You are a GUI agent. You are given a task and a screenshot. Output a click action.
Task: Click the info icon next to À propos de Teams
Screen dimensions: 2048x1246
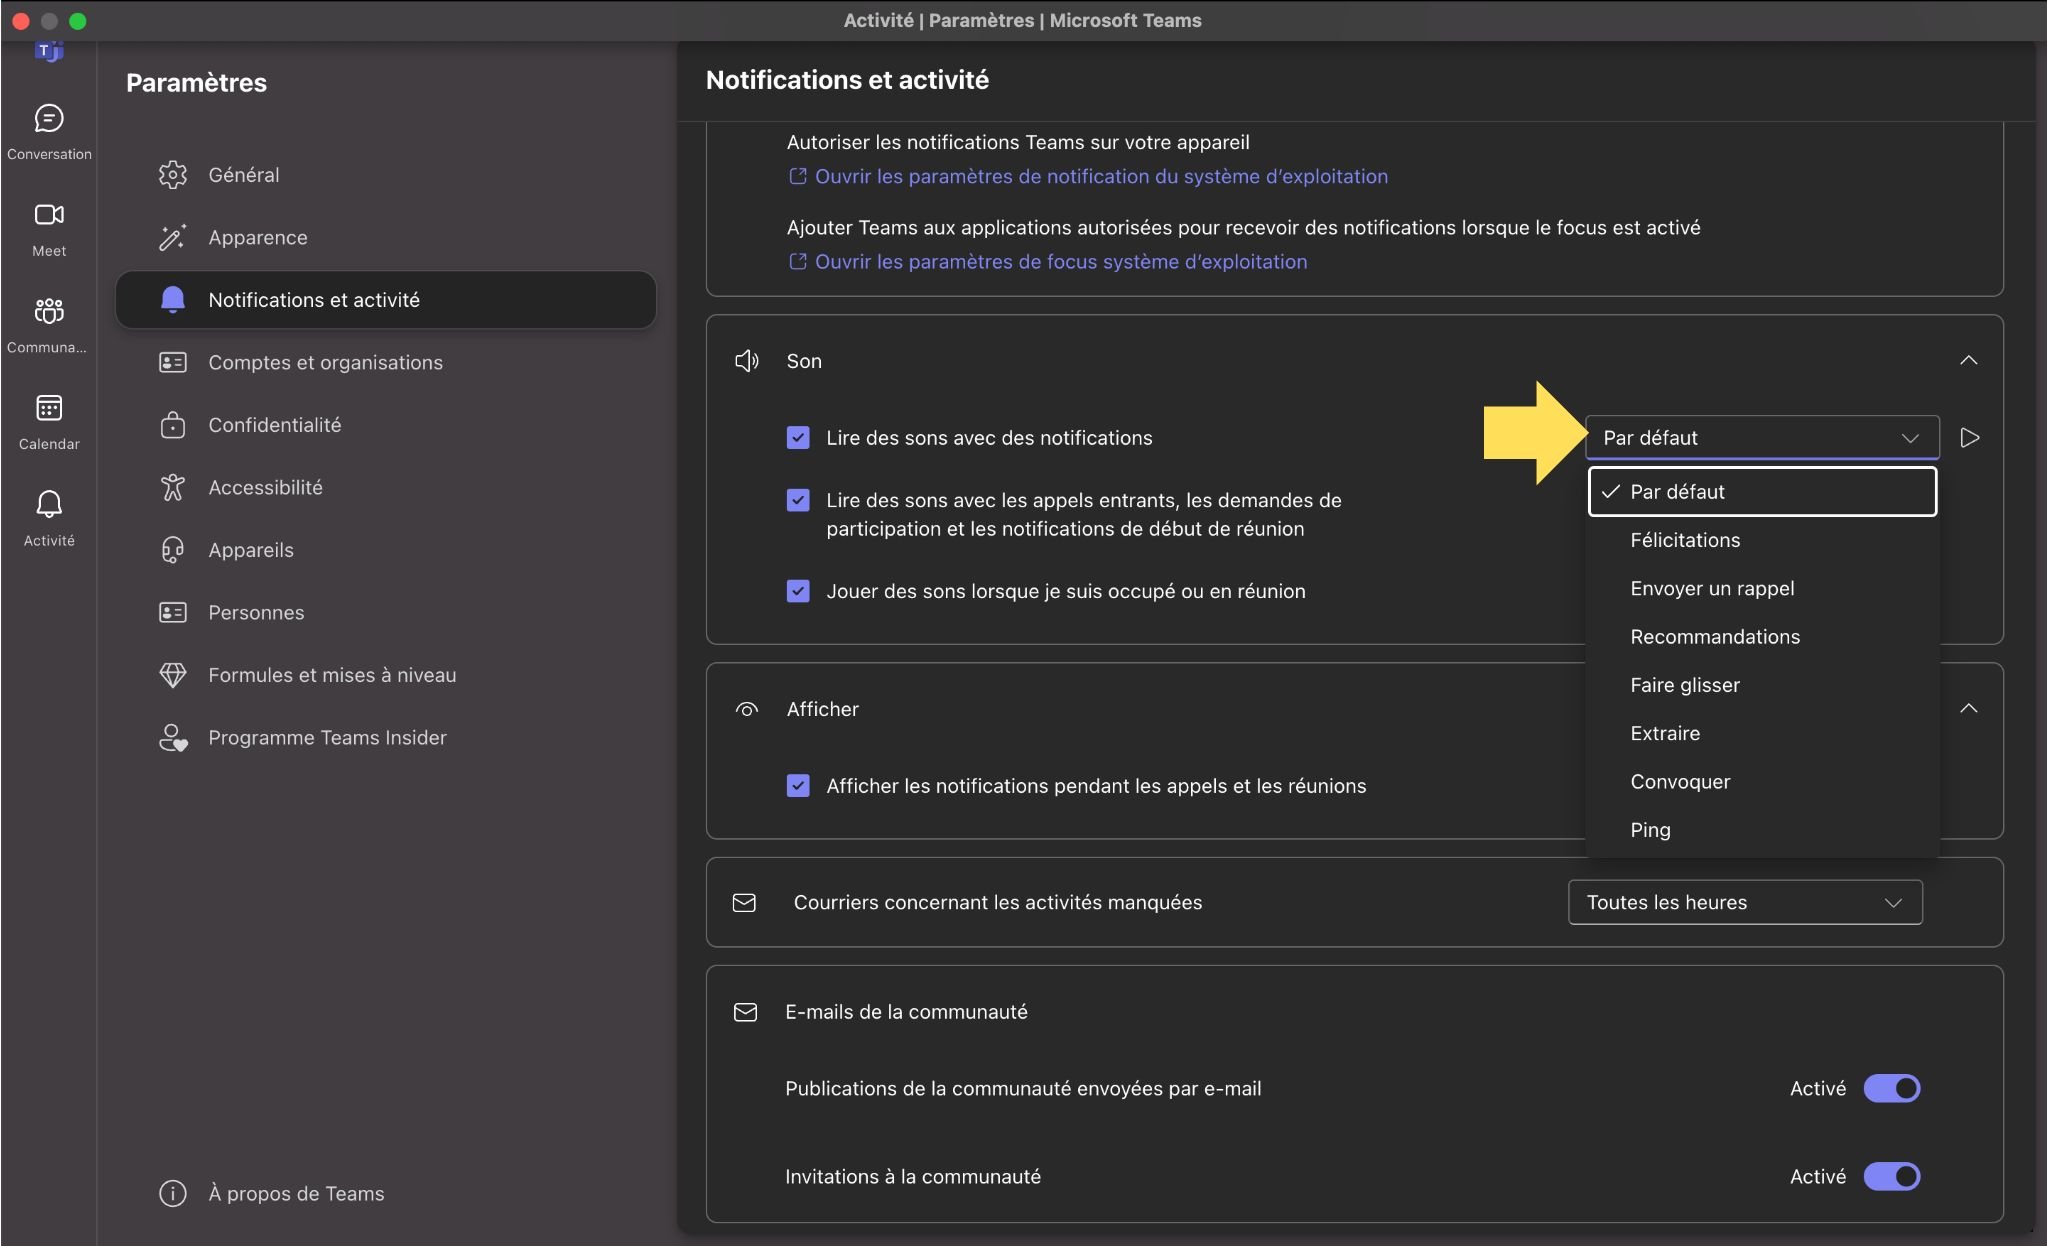click(173, 1193)
